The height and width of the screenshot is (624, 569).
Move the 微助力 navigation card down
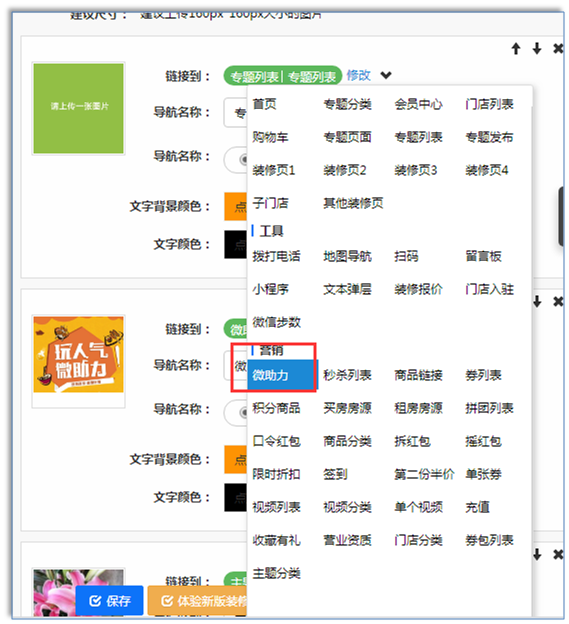coord(537,302)
